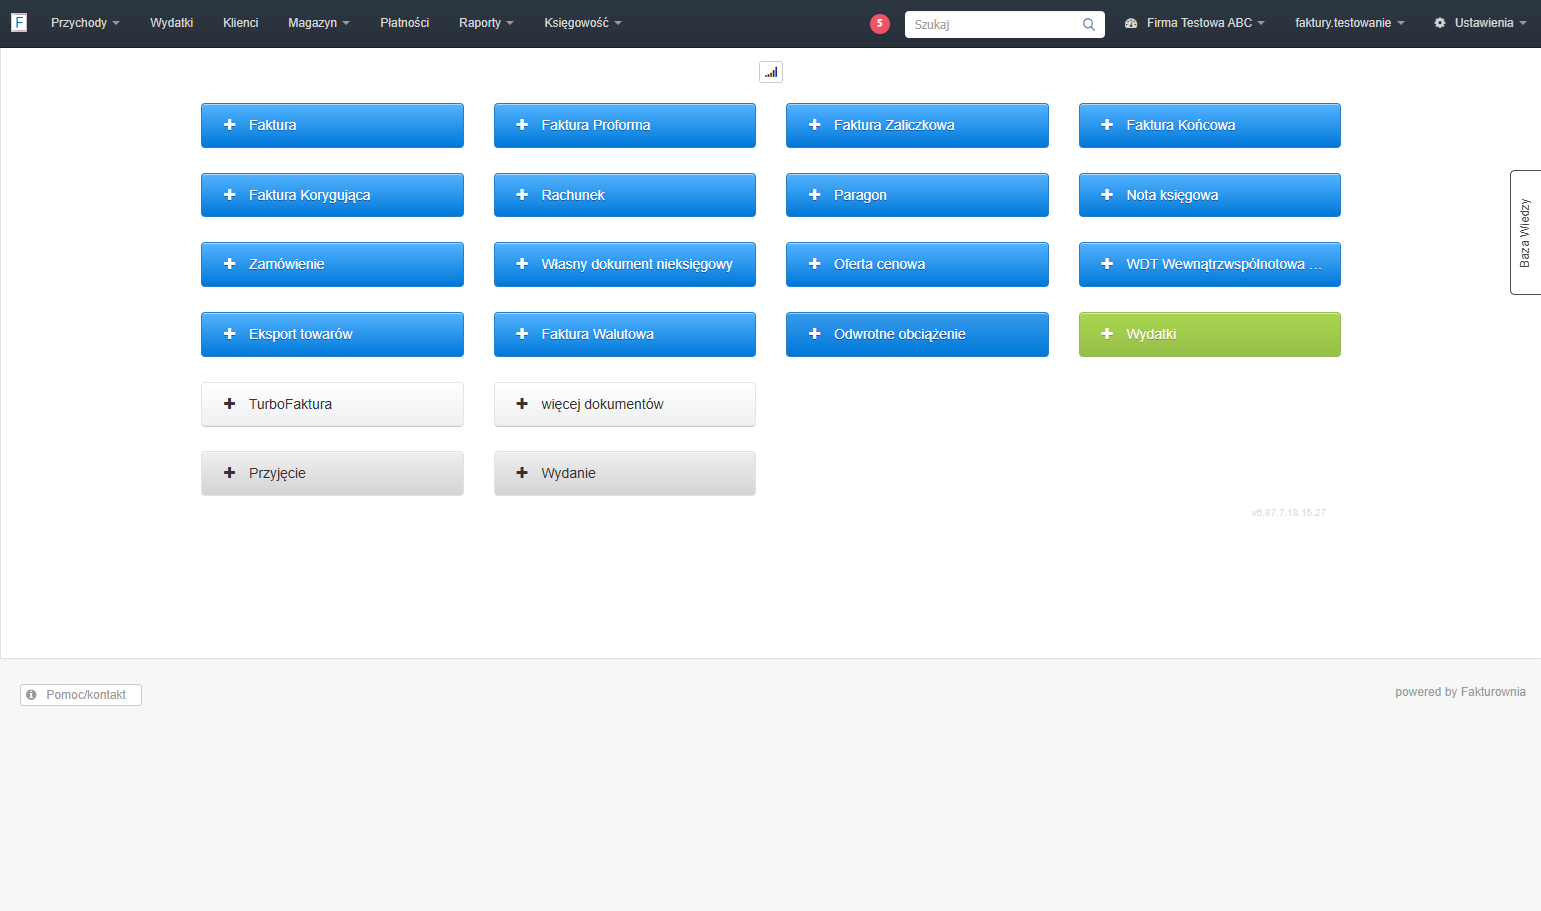The width and height of the screenshot is (1541, 911).
Task: Open the Firma Testowa ABC dropdown
Action: click(1195, 23)
